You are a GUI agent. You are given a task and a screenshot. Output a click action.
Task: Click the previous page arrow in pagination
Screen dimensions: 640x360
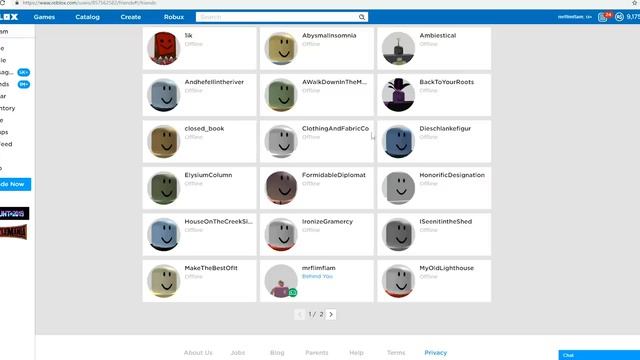coord(300,314)
